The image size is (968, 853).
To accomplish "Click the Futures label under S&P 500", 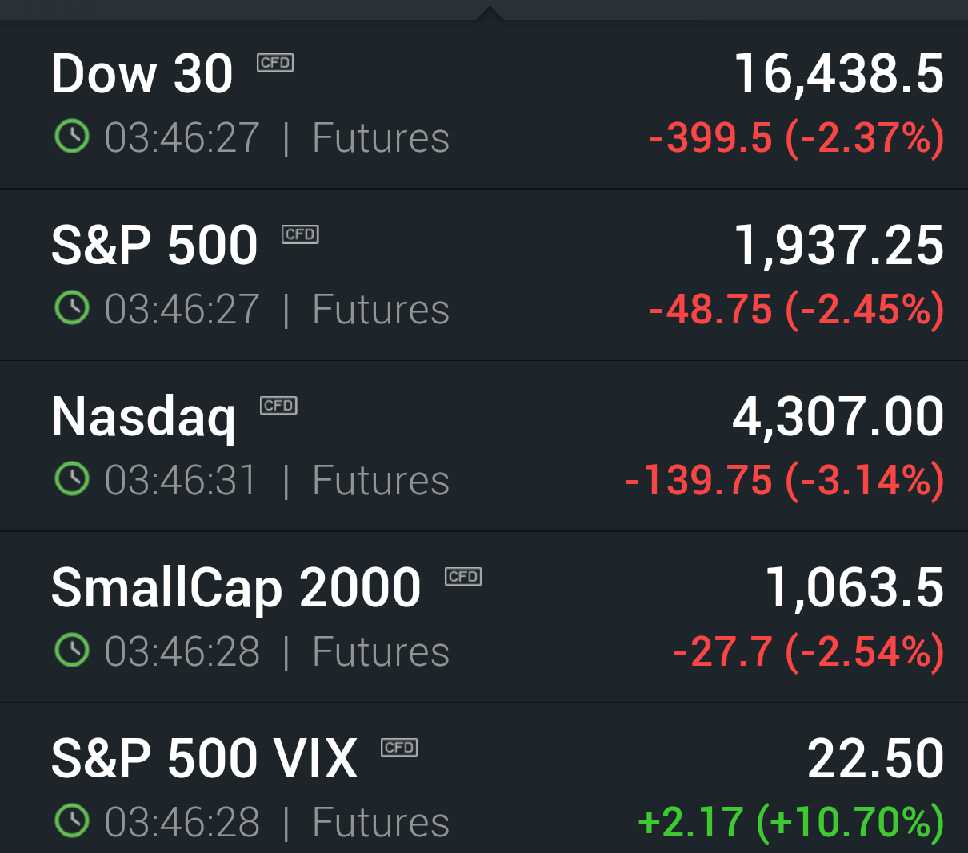I will tap(381, 309).
